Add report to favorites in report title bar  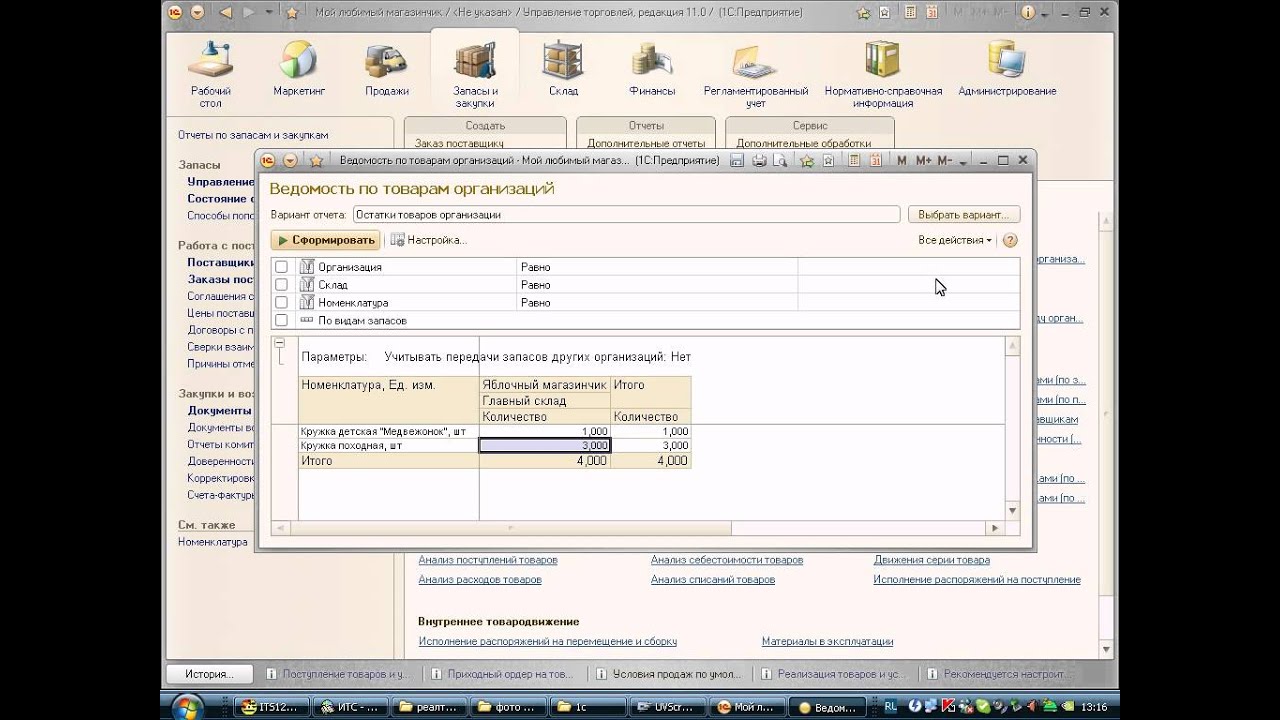(808, 160)
